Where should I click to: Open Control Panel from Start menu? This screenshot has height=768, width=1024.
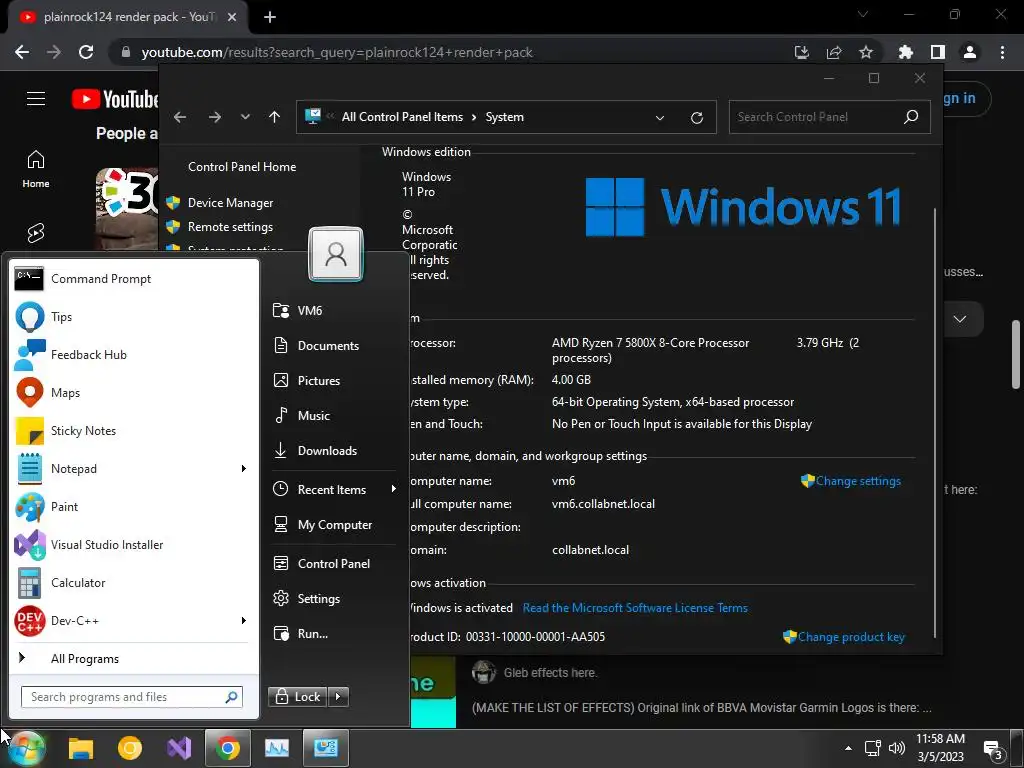(333, 564)
